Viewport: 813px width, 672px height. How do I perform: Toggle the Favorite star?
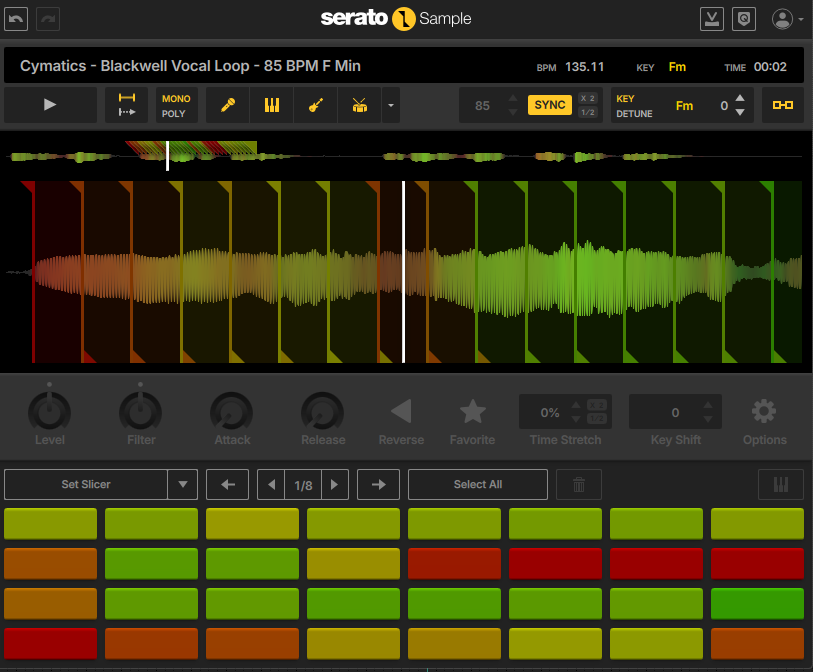click(473, 411)
